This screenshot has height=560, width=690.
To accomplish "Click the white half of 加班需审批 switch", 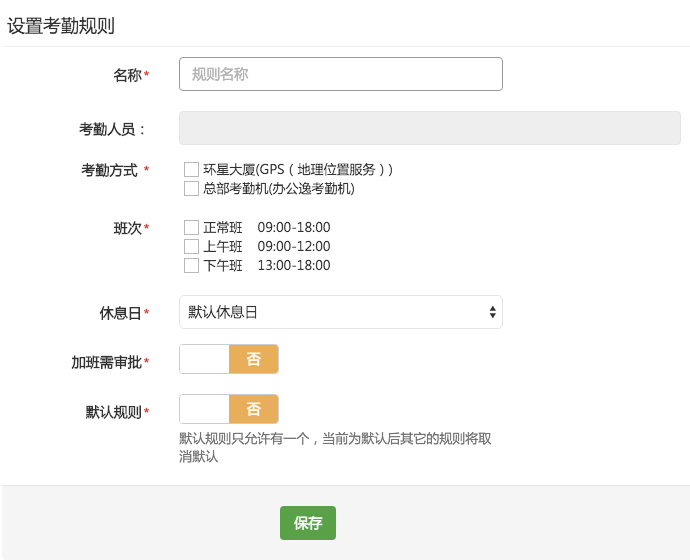I will click(204, 359).
